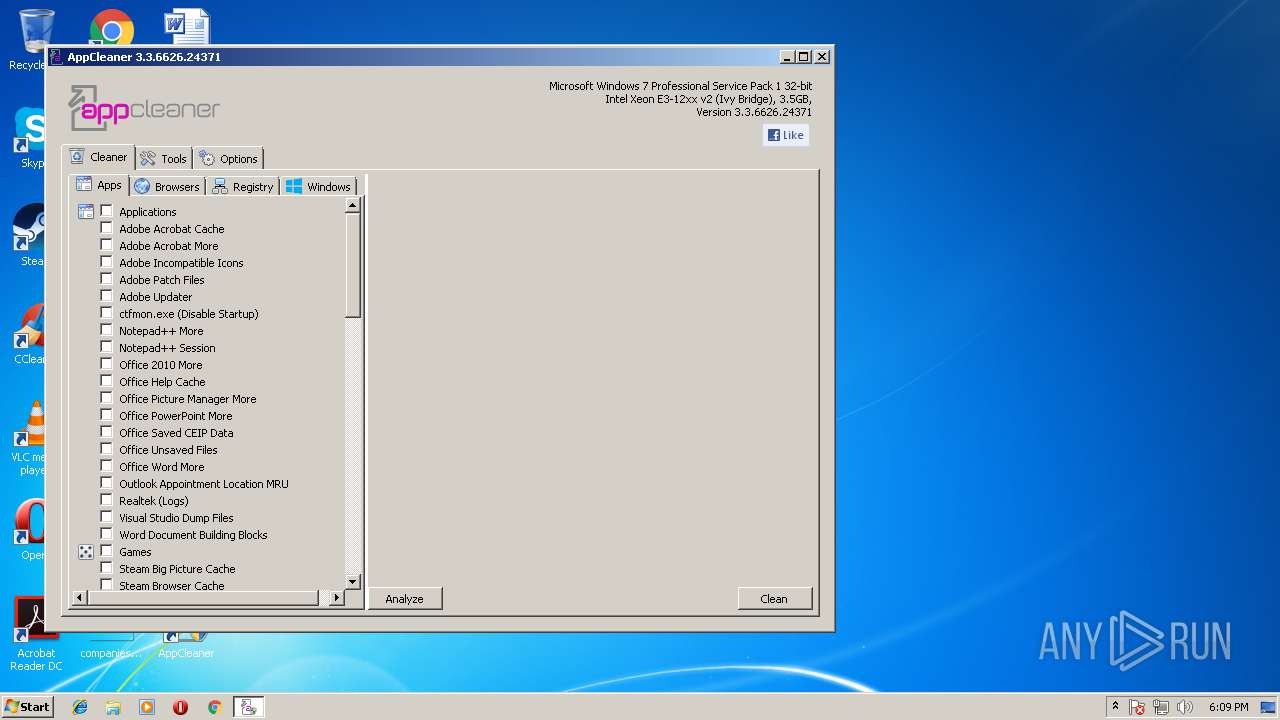This screenshot has width=1280, height=720.
Task: Select the Browsers sub-tab
Action: [167, 187]
